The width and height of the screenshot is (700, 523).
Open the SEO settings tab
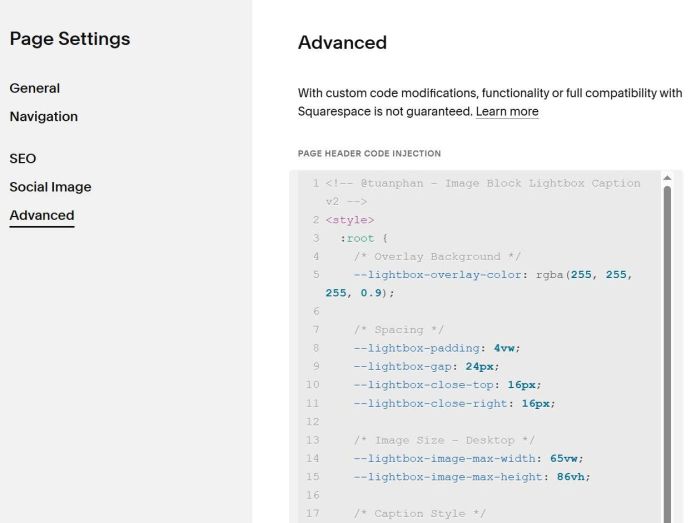[23, 158]
